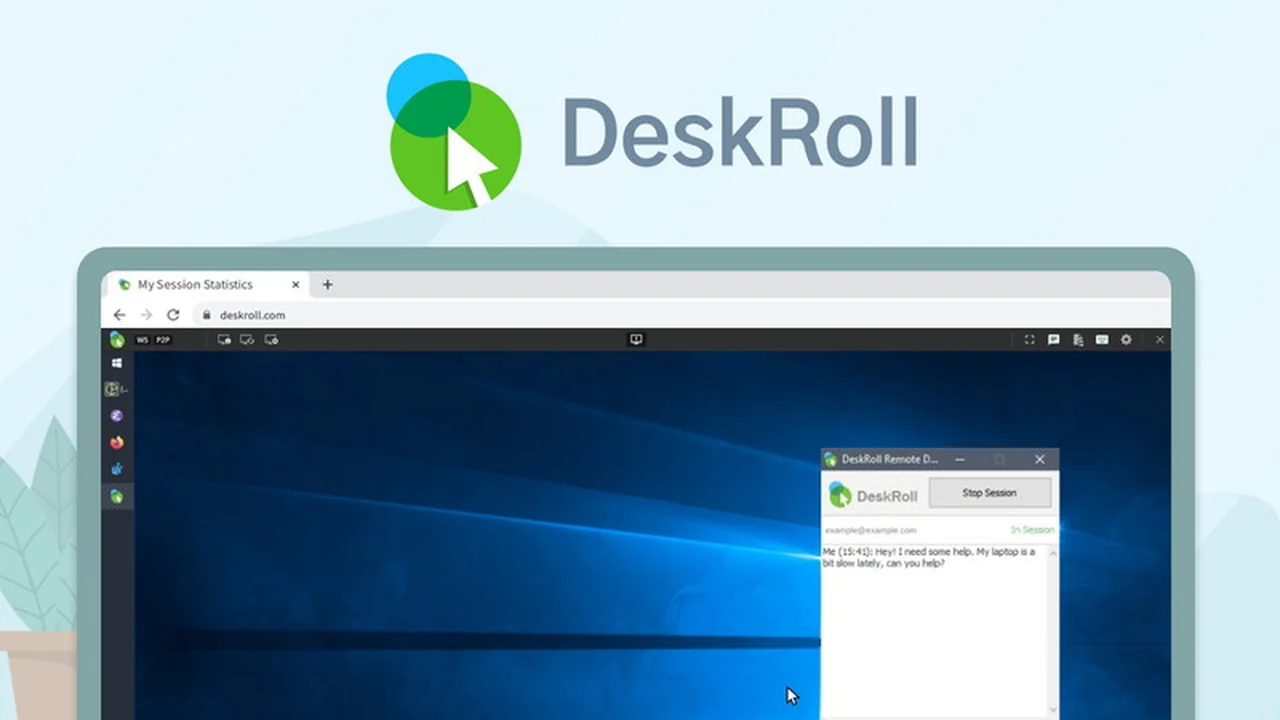Click the first monitor icon in session toolbar

(x=224, y=340)
